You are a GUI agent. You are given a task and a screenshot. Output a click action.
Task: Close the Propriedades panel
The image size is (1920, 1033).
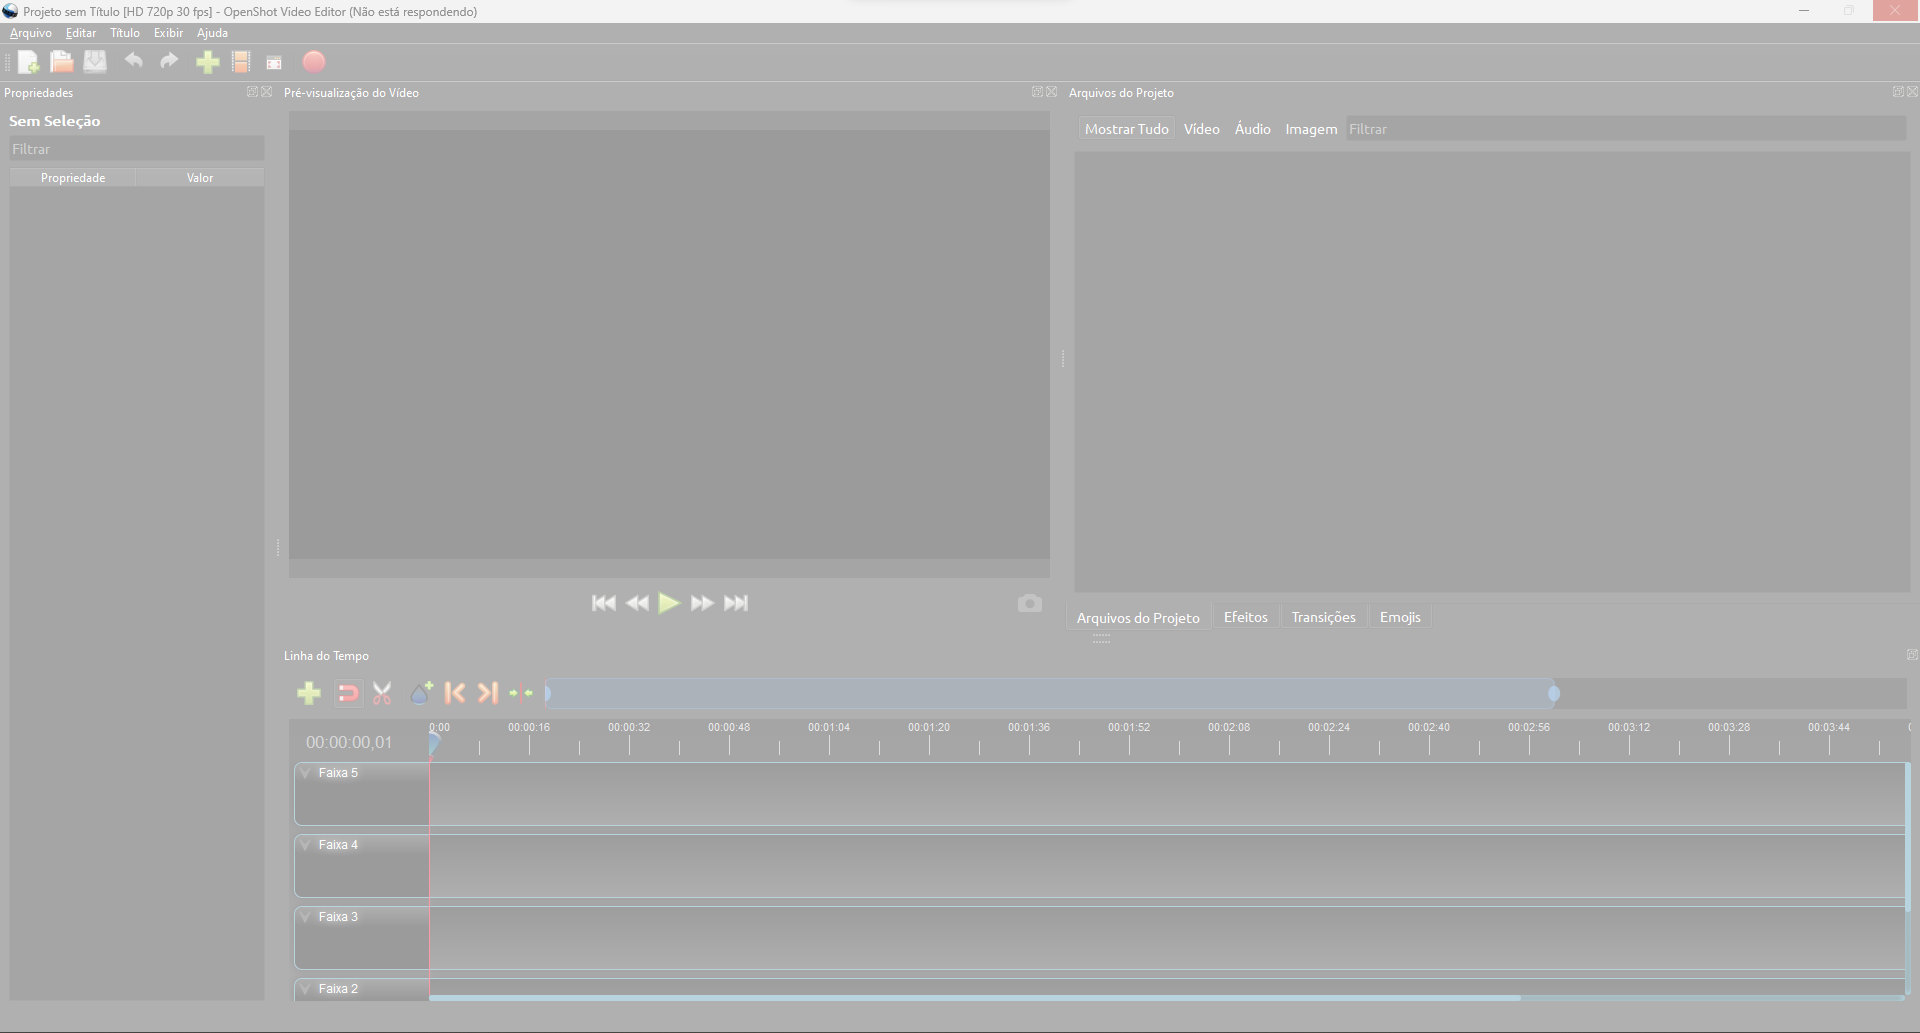(x=267, y=92)
